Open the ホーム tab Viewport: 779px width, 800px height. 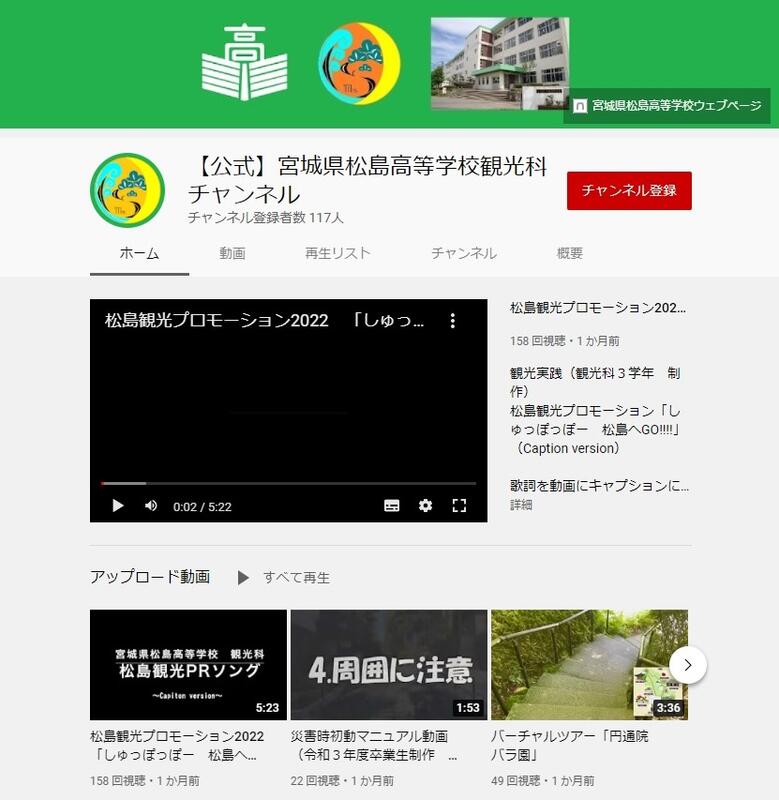139,253
